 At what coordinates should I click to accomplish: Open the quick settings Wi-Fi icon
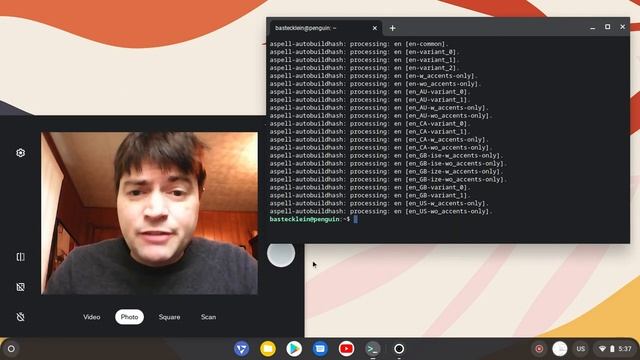[x=602, y=349]
